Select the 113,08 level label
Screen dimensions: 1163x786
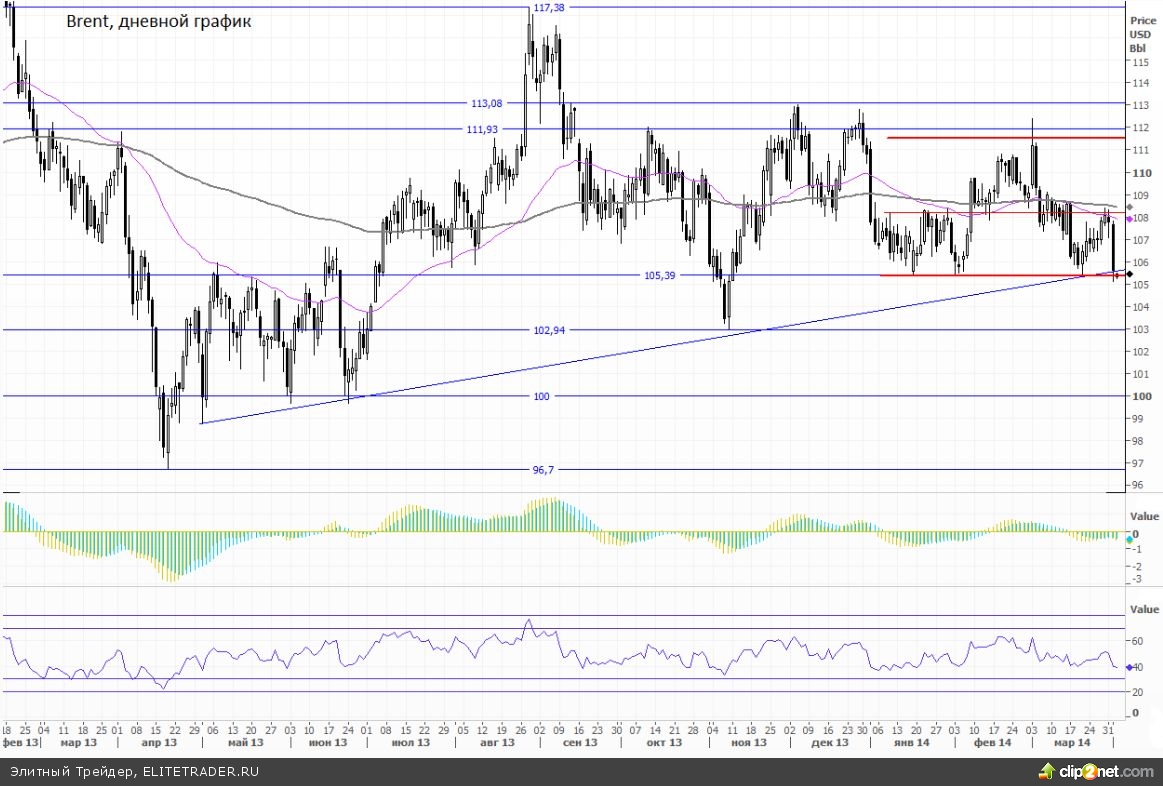tap(486, 103)
